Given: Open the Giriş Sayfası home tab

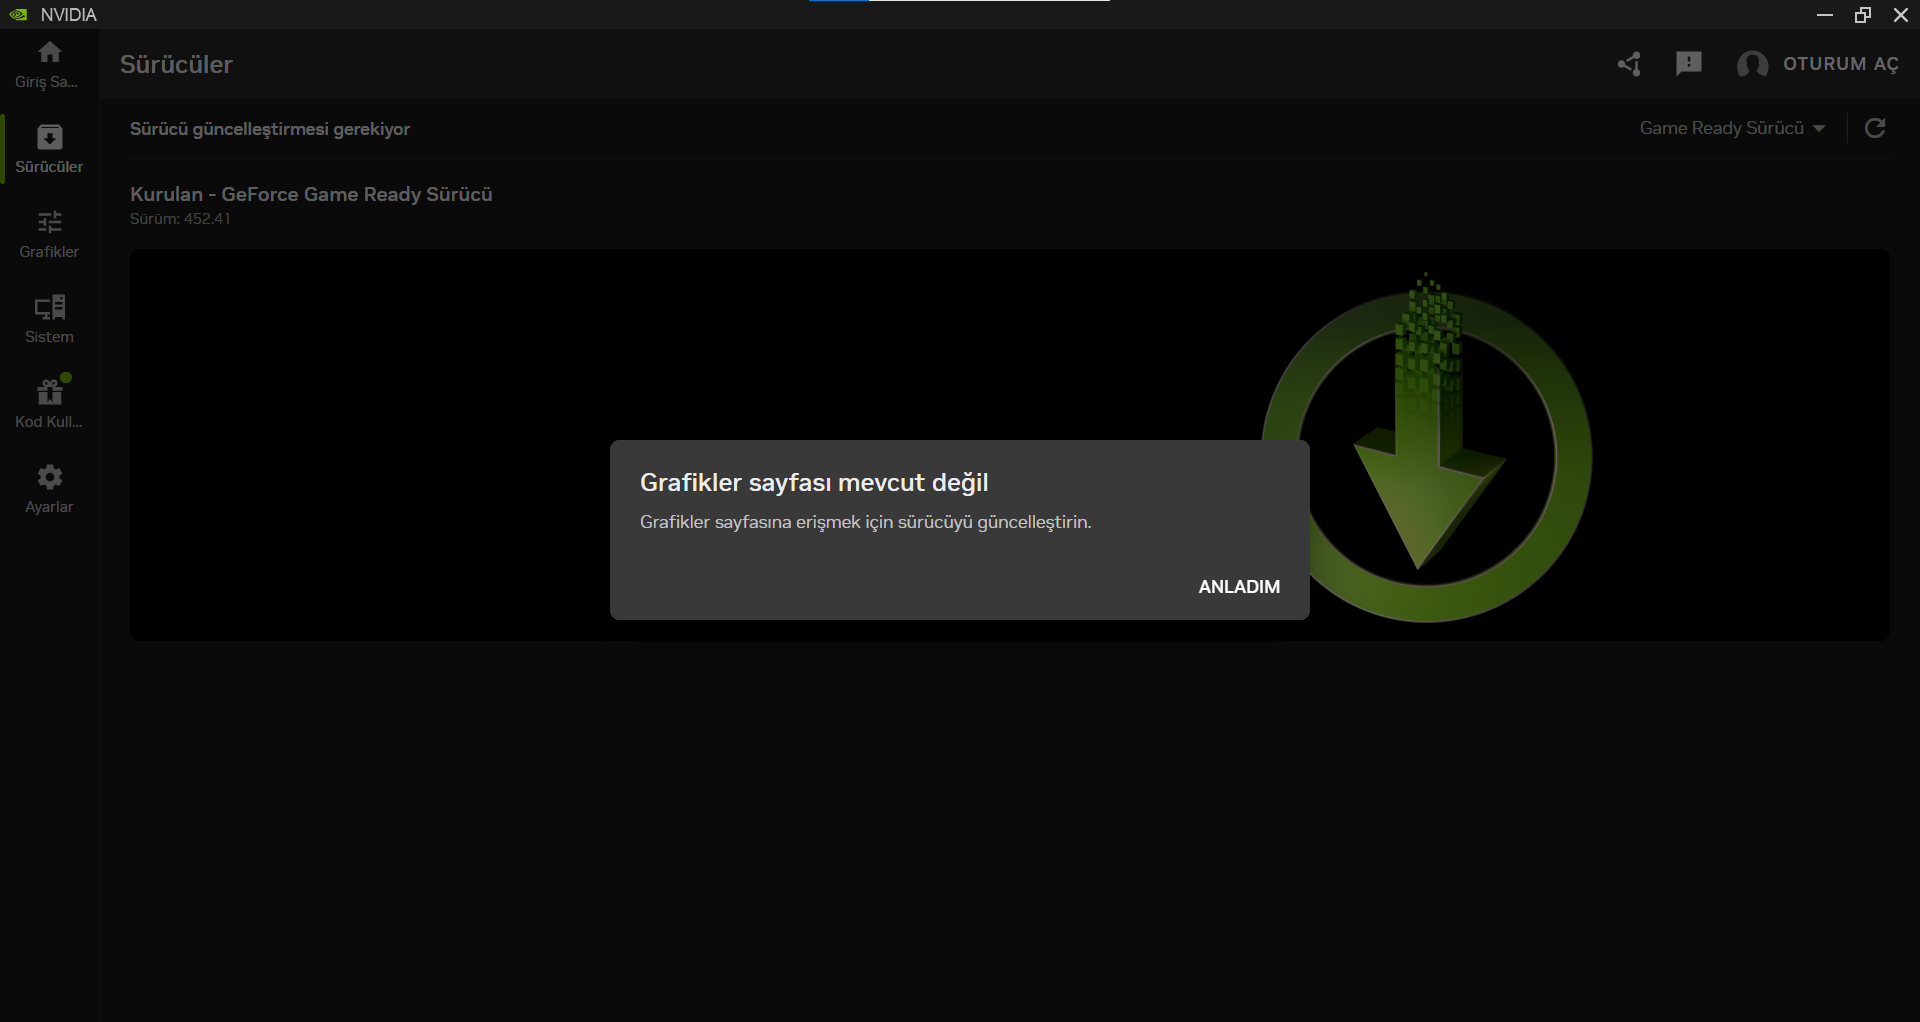Looking at the screenshot, I should (x=49, y=64).
